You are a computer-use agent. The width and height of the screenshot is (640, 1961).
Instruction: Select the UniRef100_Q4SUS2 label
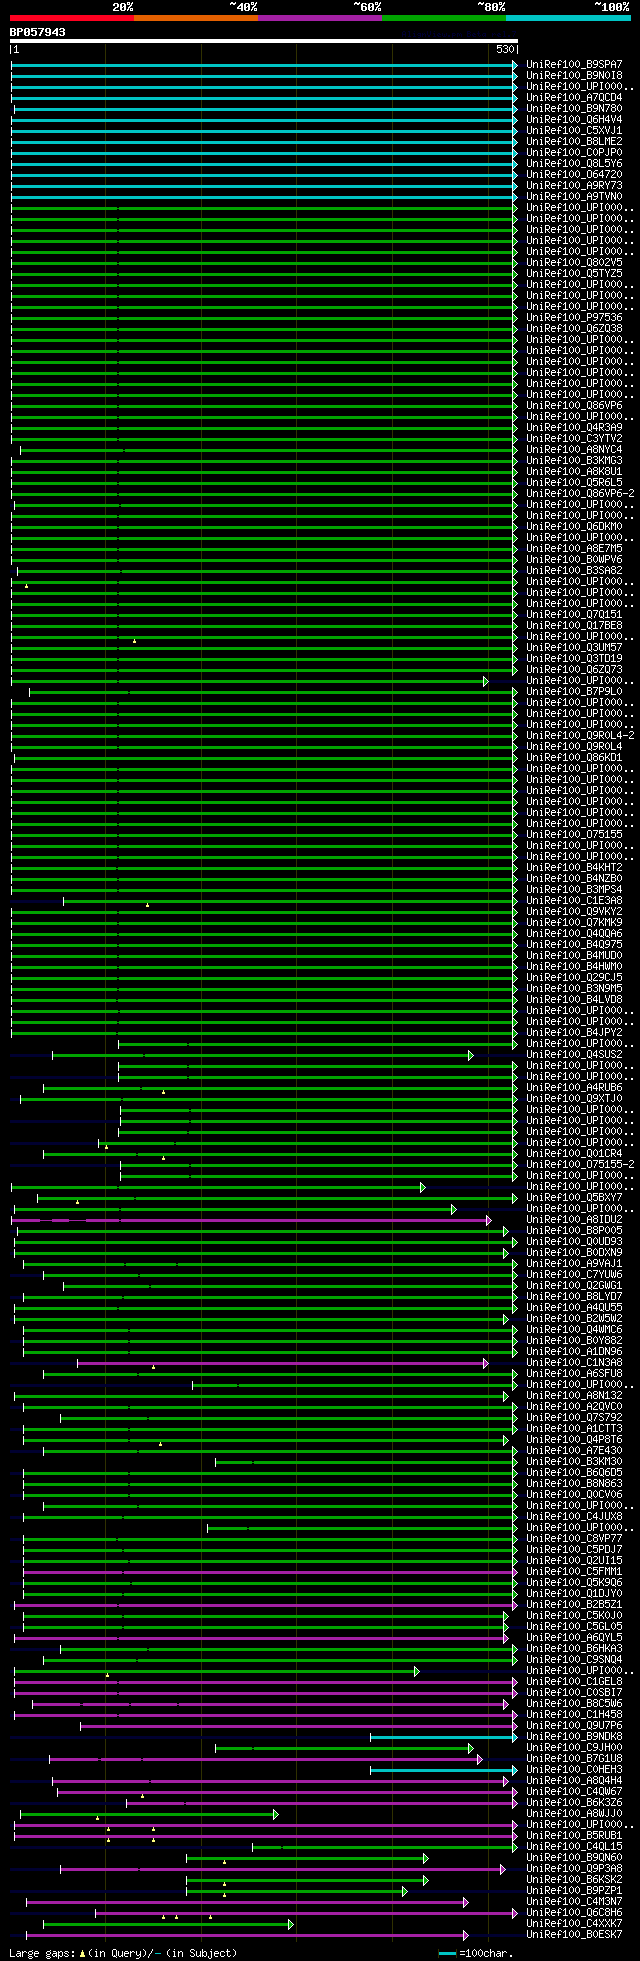pos(574,1055)
